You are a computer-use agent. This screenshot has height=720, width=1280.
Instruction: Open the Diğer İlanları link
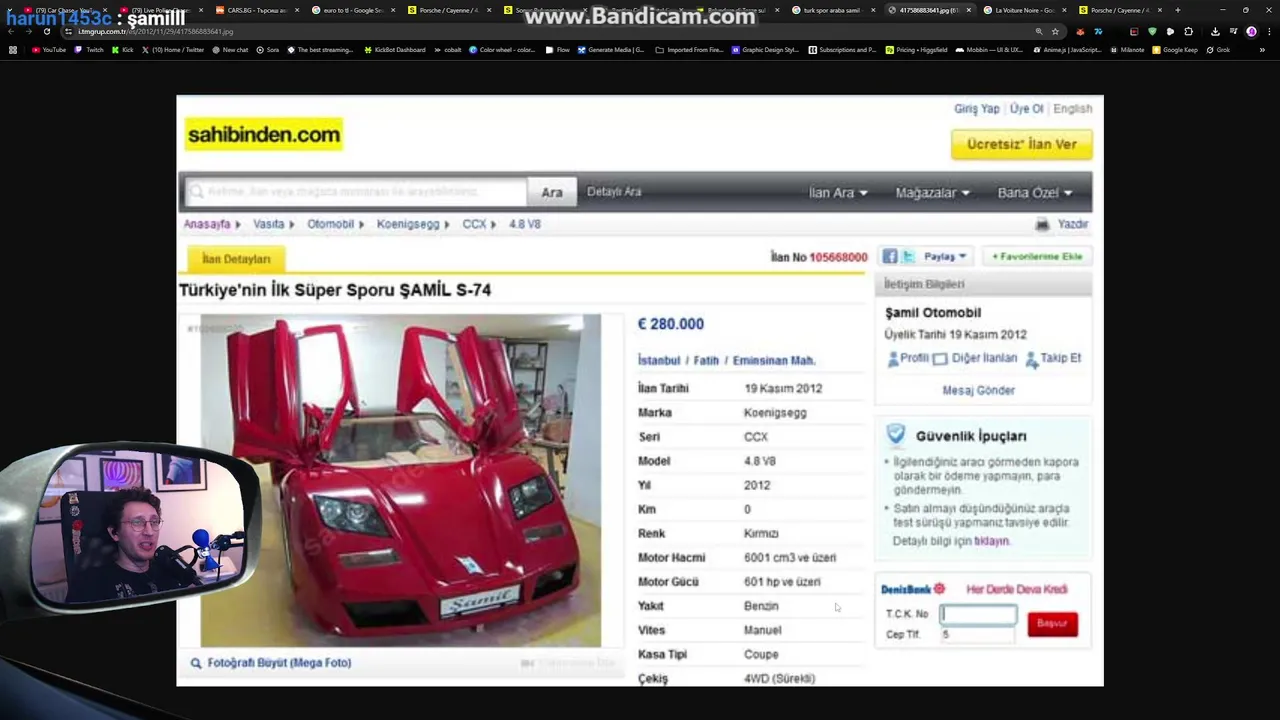coord(977,358)
